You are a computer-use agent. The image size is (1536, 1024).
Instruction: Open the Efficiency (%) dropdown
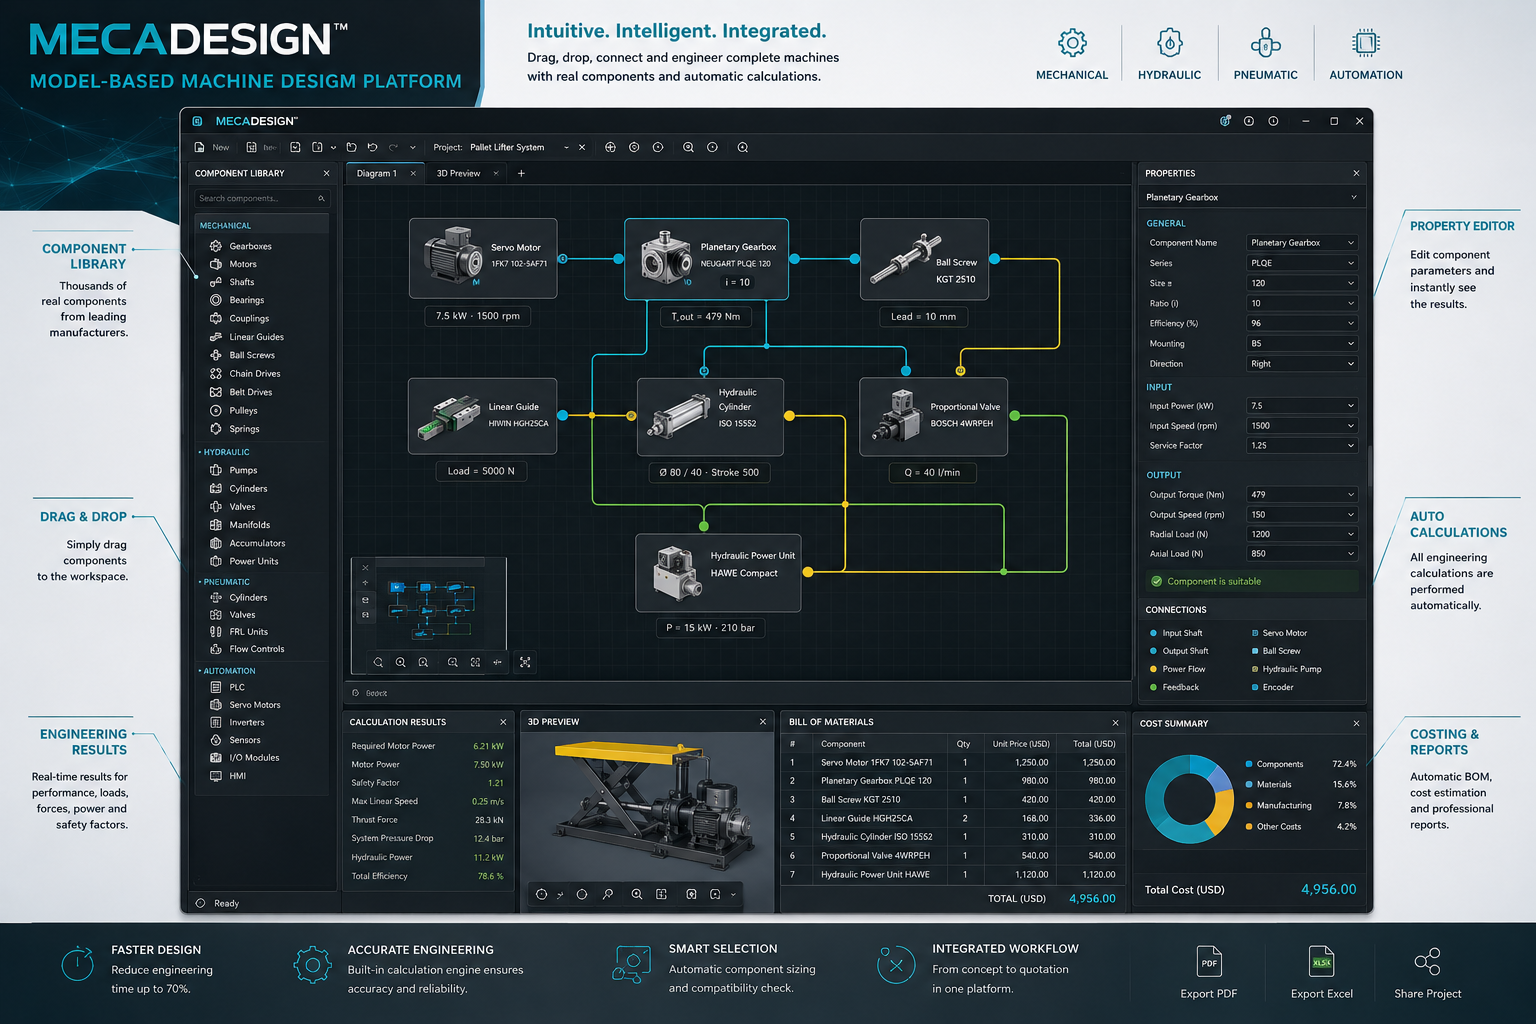(x=1302, y=323)
